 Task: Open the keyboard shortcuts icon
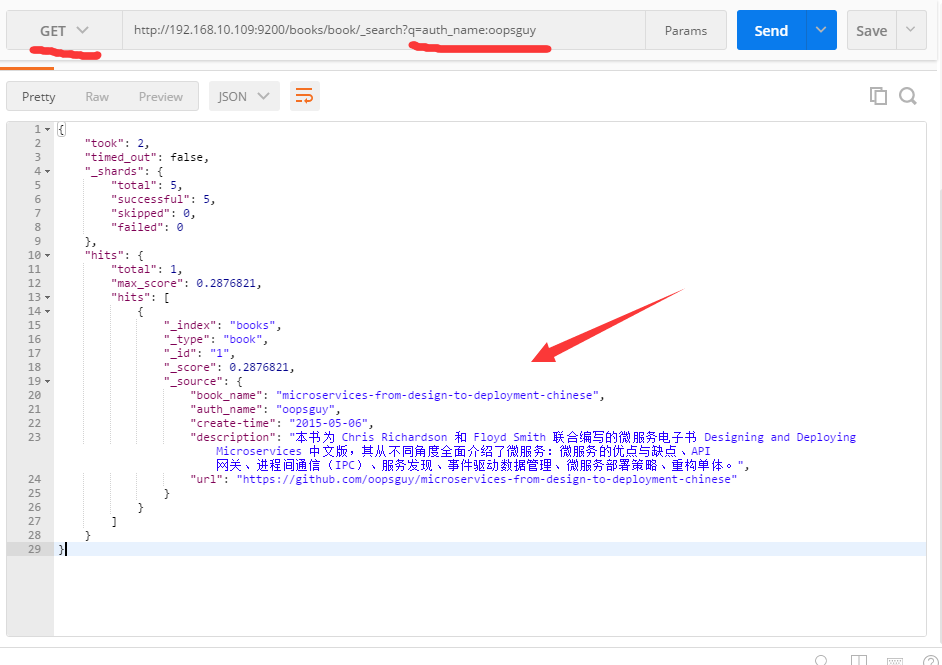pyautogui.click(x=894, y=661)
